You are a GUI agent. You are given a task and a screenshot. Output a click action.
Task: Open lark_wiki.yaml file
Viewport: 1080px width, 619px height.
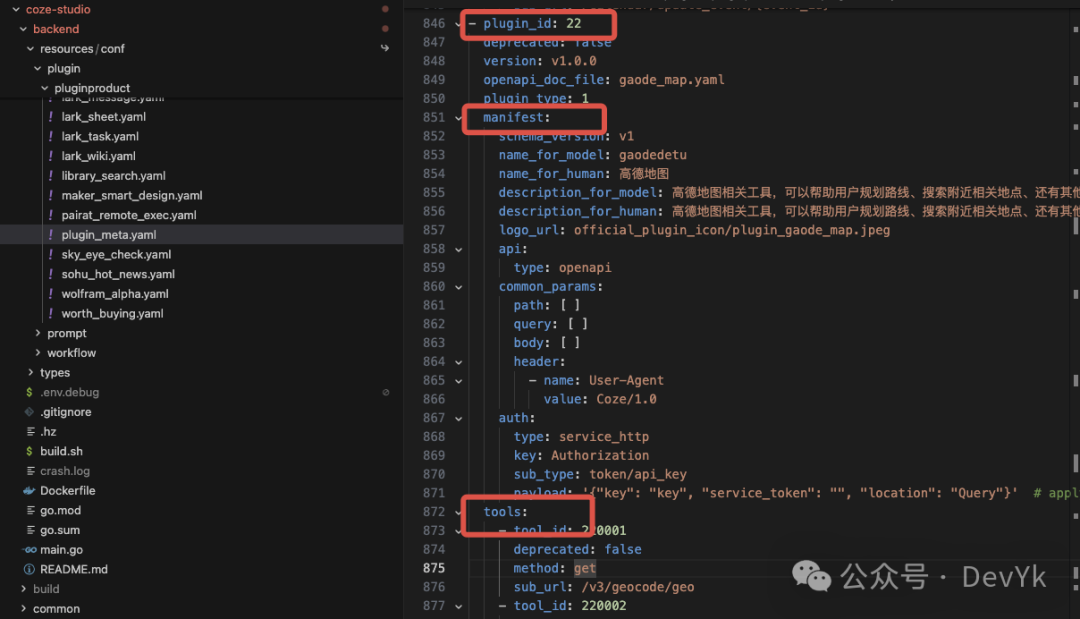click(x=98, y=156)
